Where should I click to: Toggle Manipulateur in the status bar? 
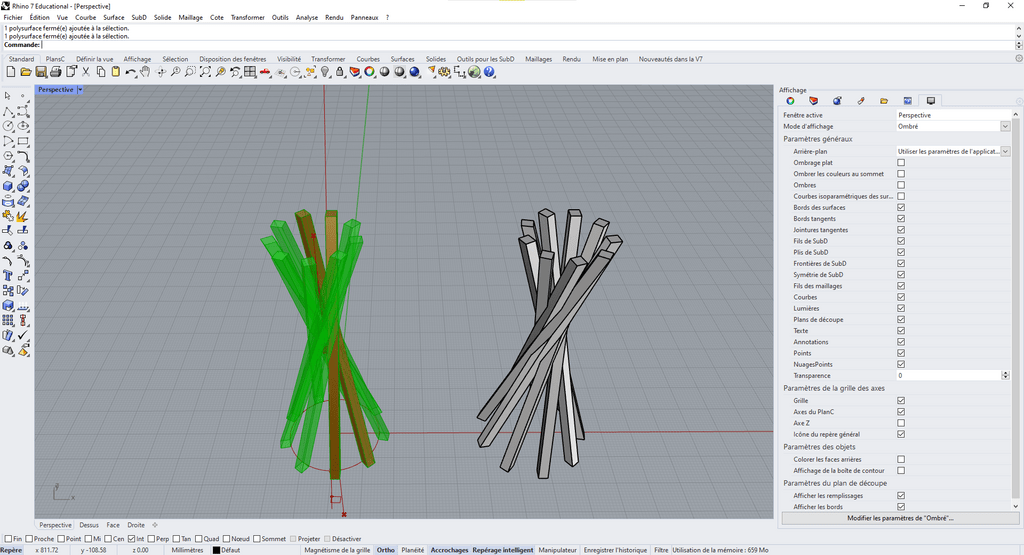(x=558, y=550)
